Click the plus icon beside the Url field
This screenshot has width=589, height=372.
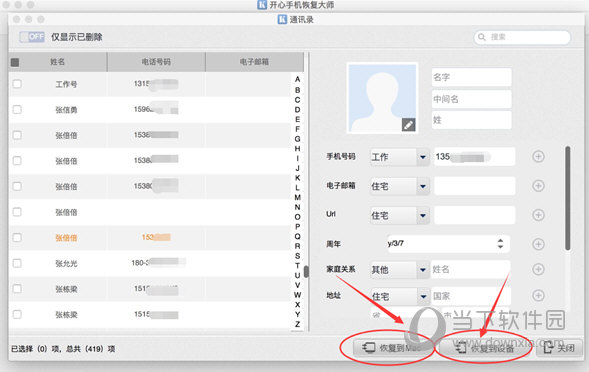[538, 215]
